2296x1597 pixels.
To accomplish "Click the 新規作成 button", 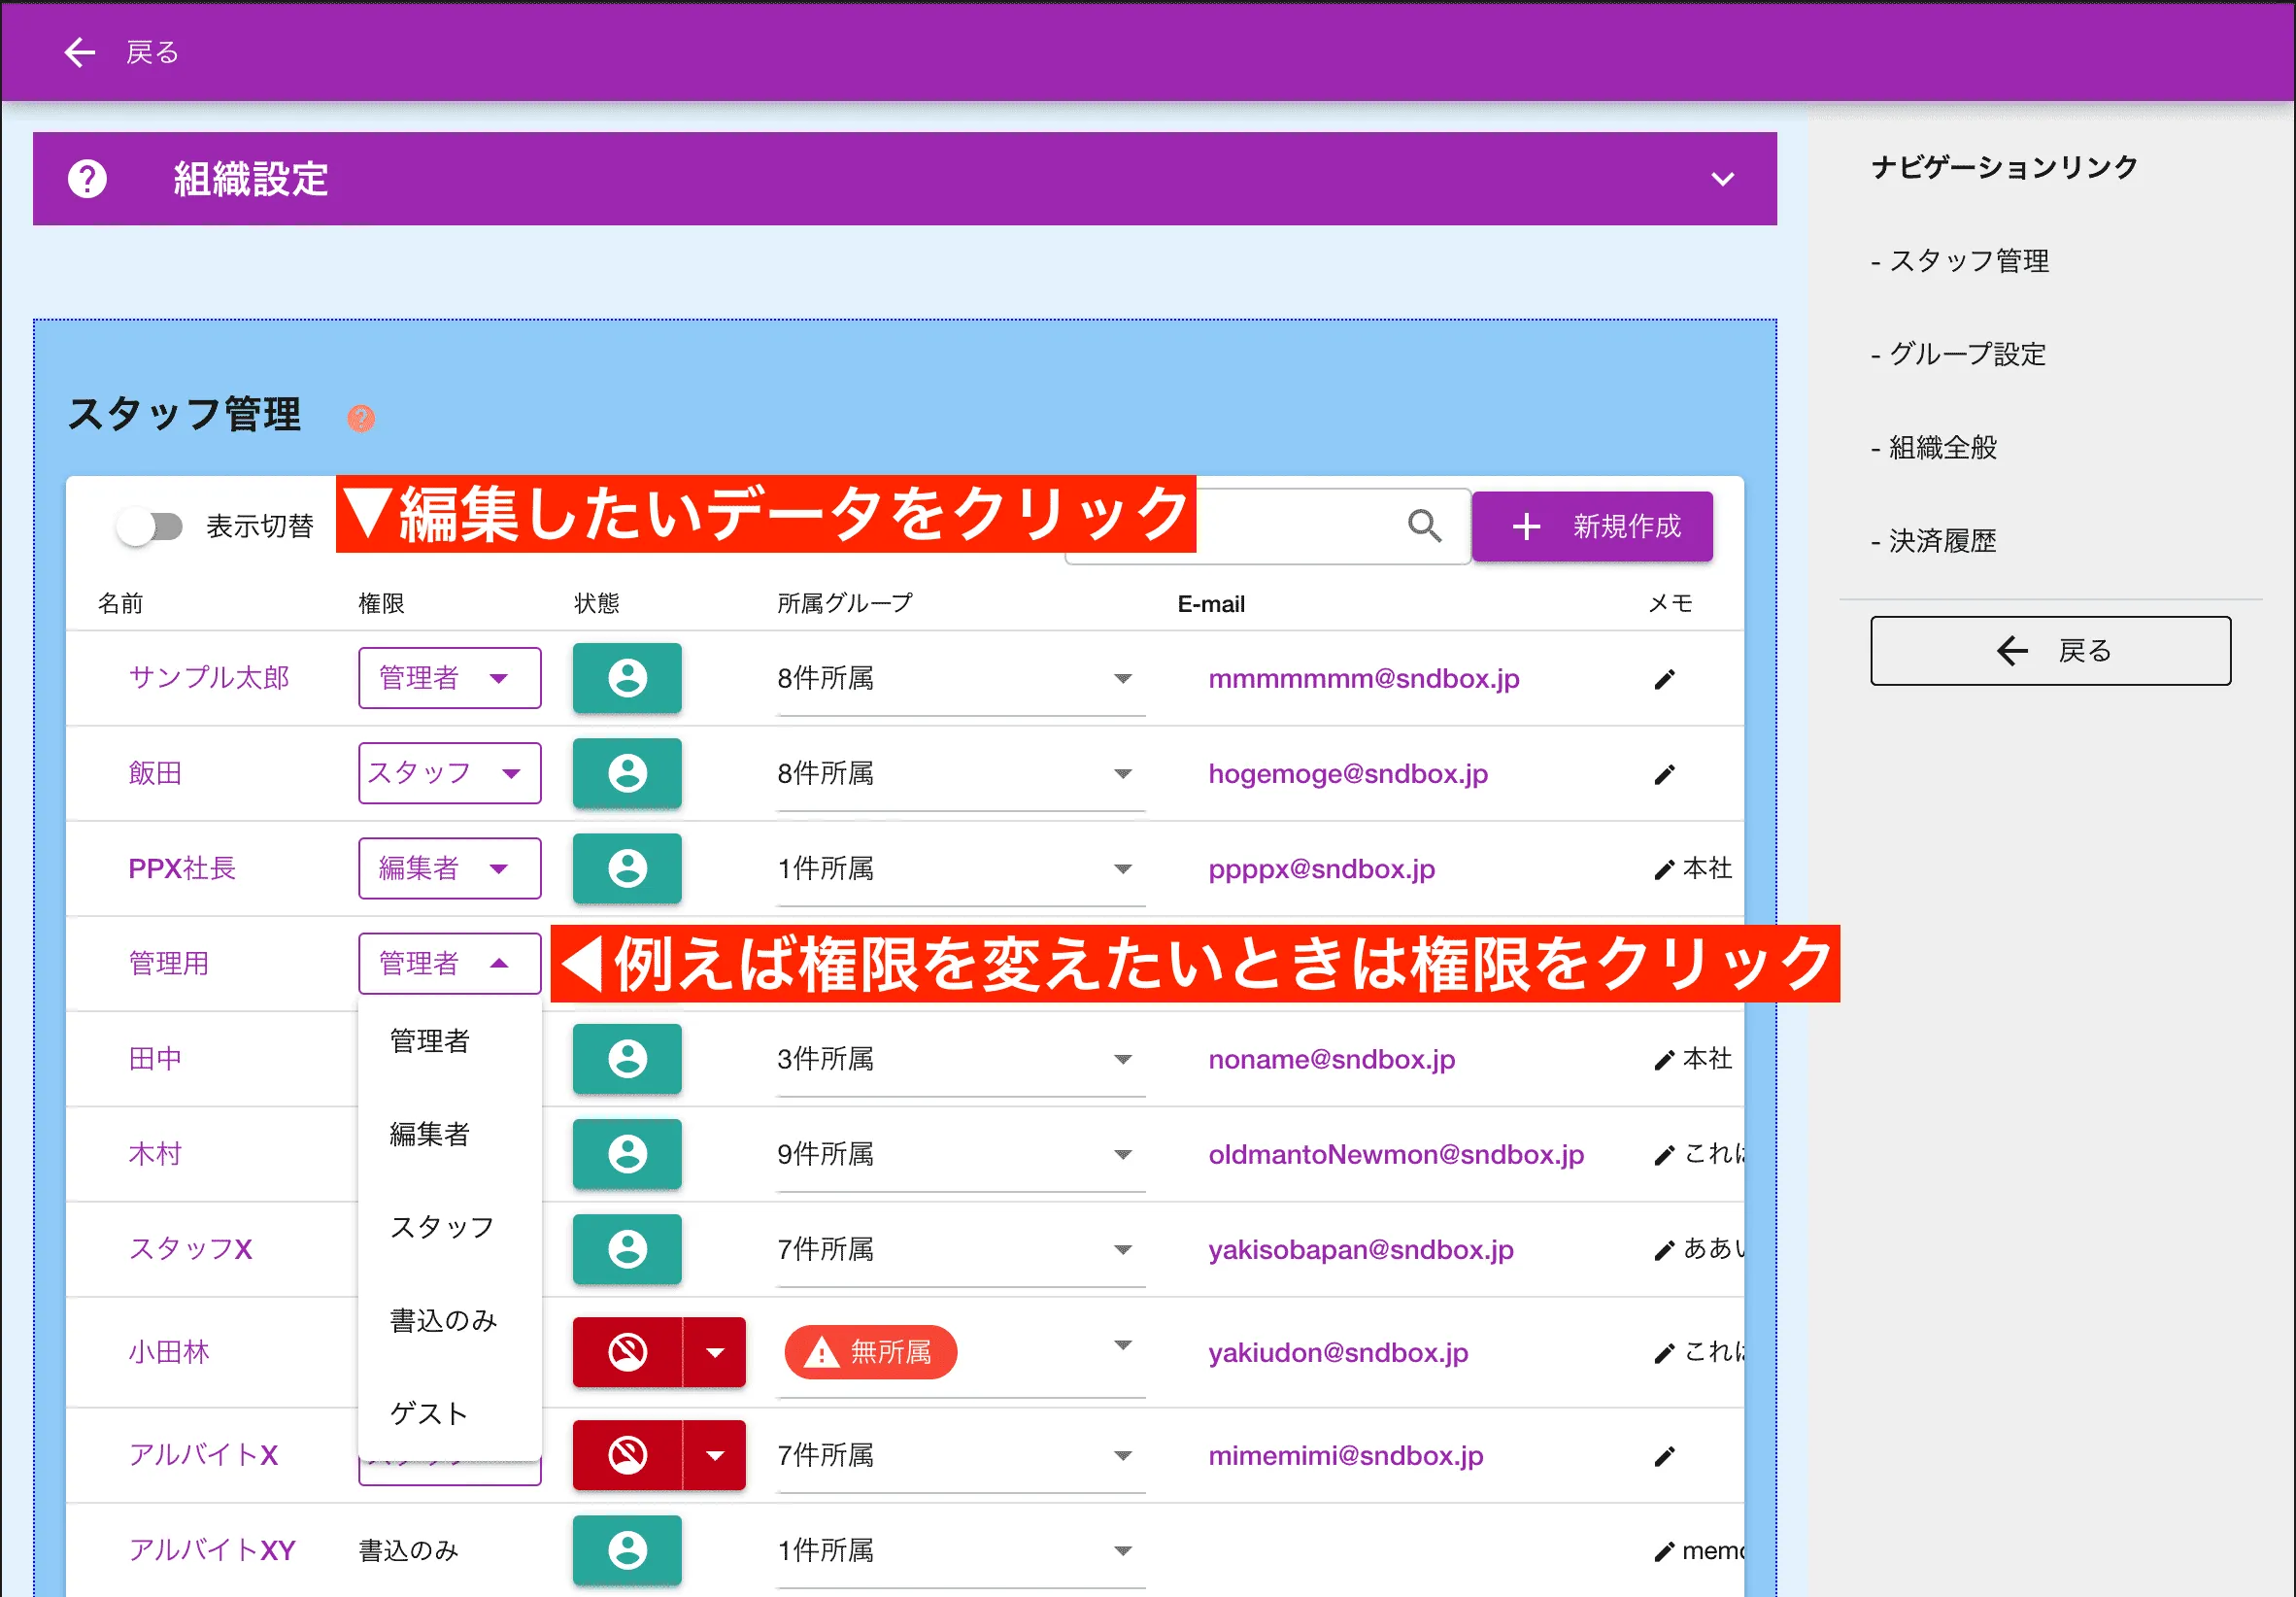I will pos(1592,526).
